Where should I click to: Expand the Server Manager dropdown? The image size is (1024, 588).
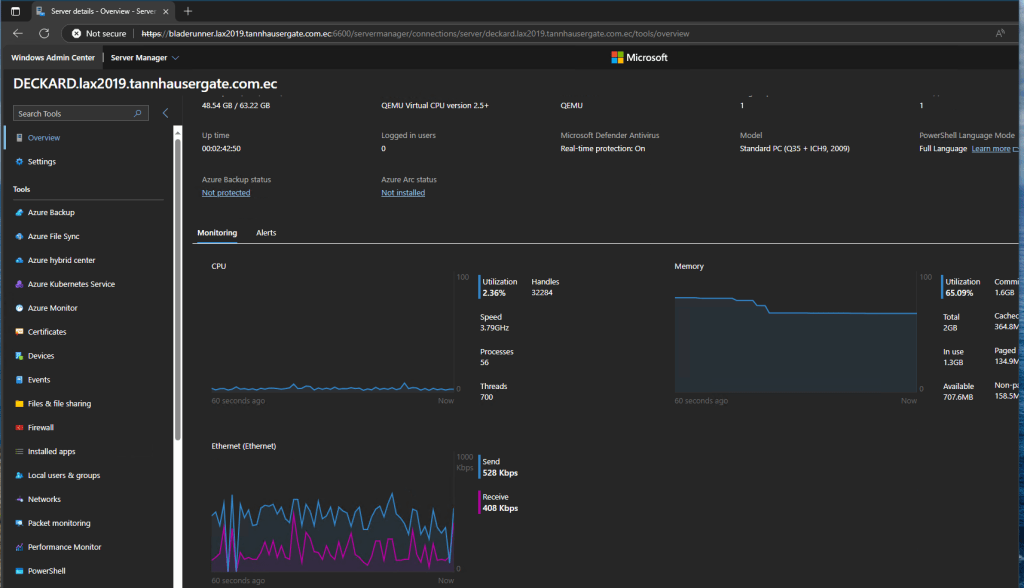[x=145, y=58]
